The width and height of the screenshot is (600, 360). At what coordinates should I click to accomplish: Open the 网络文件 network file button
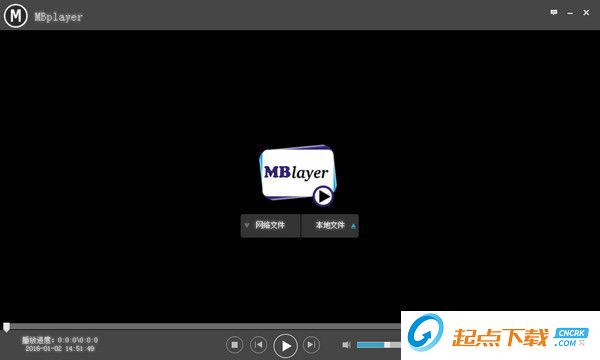click(270, 225)
